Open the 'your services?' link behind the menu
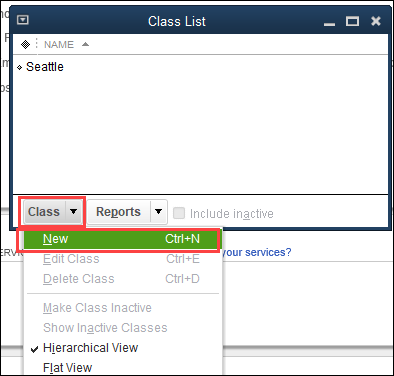The width and height of the screenshot is (394, 376). point(256,252)
